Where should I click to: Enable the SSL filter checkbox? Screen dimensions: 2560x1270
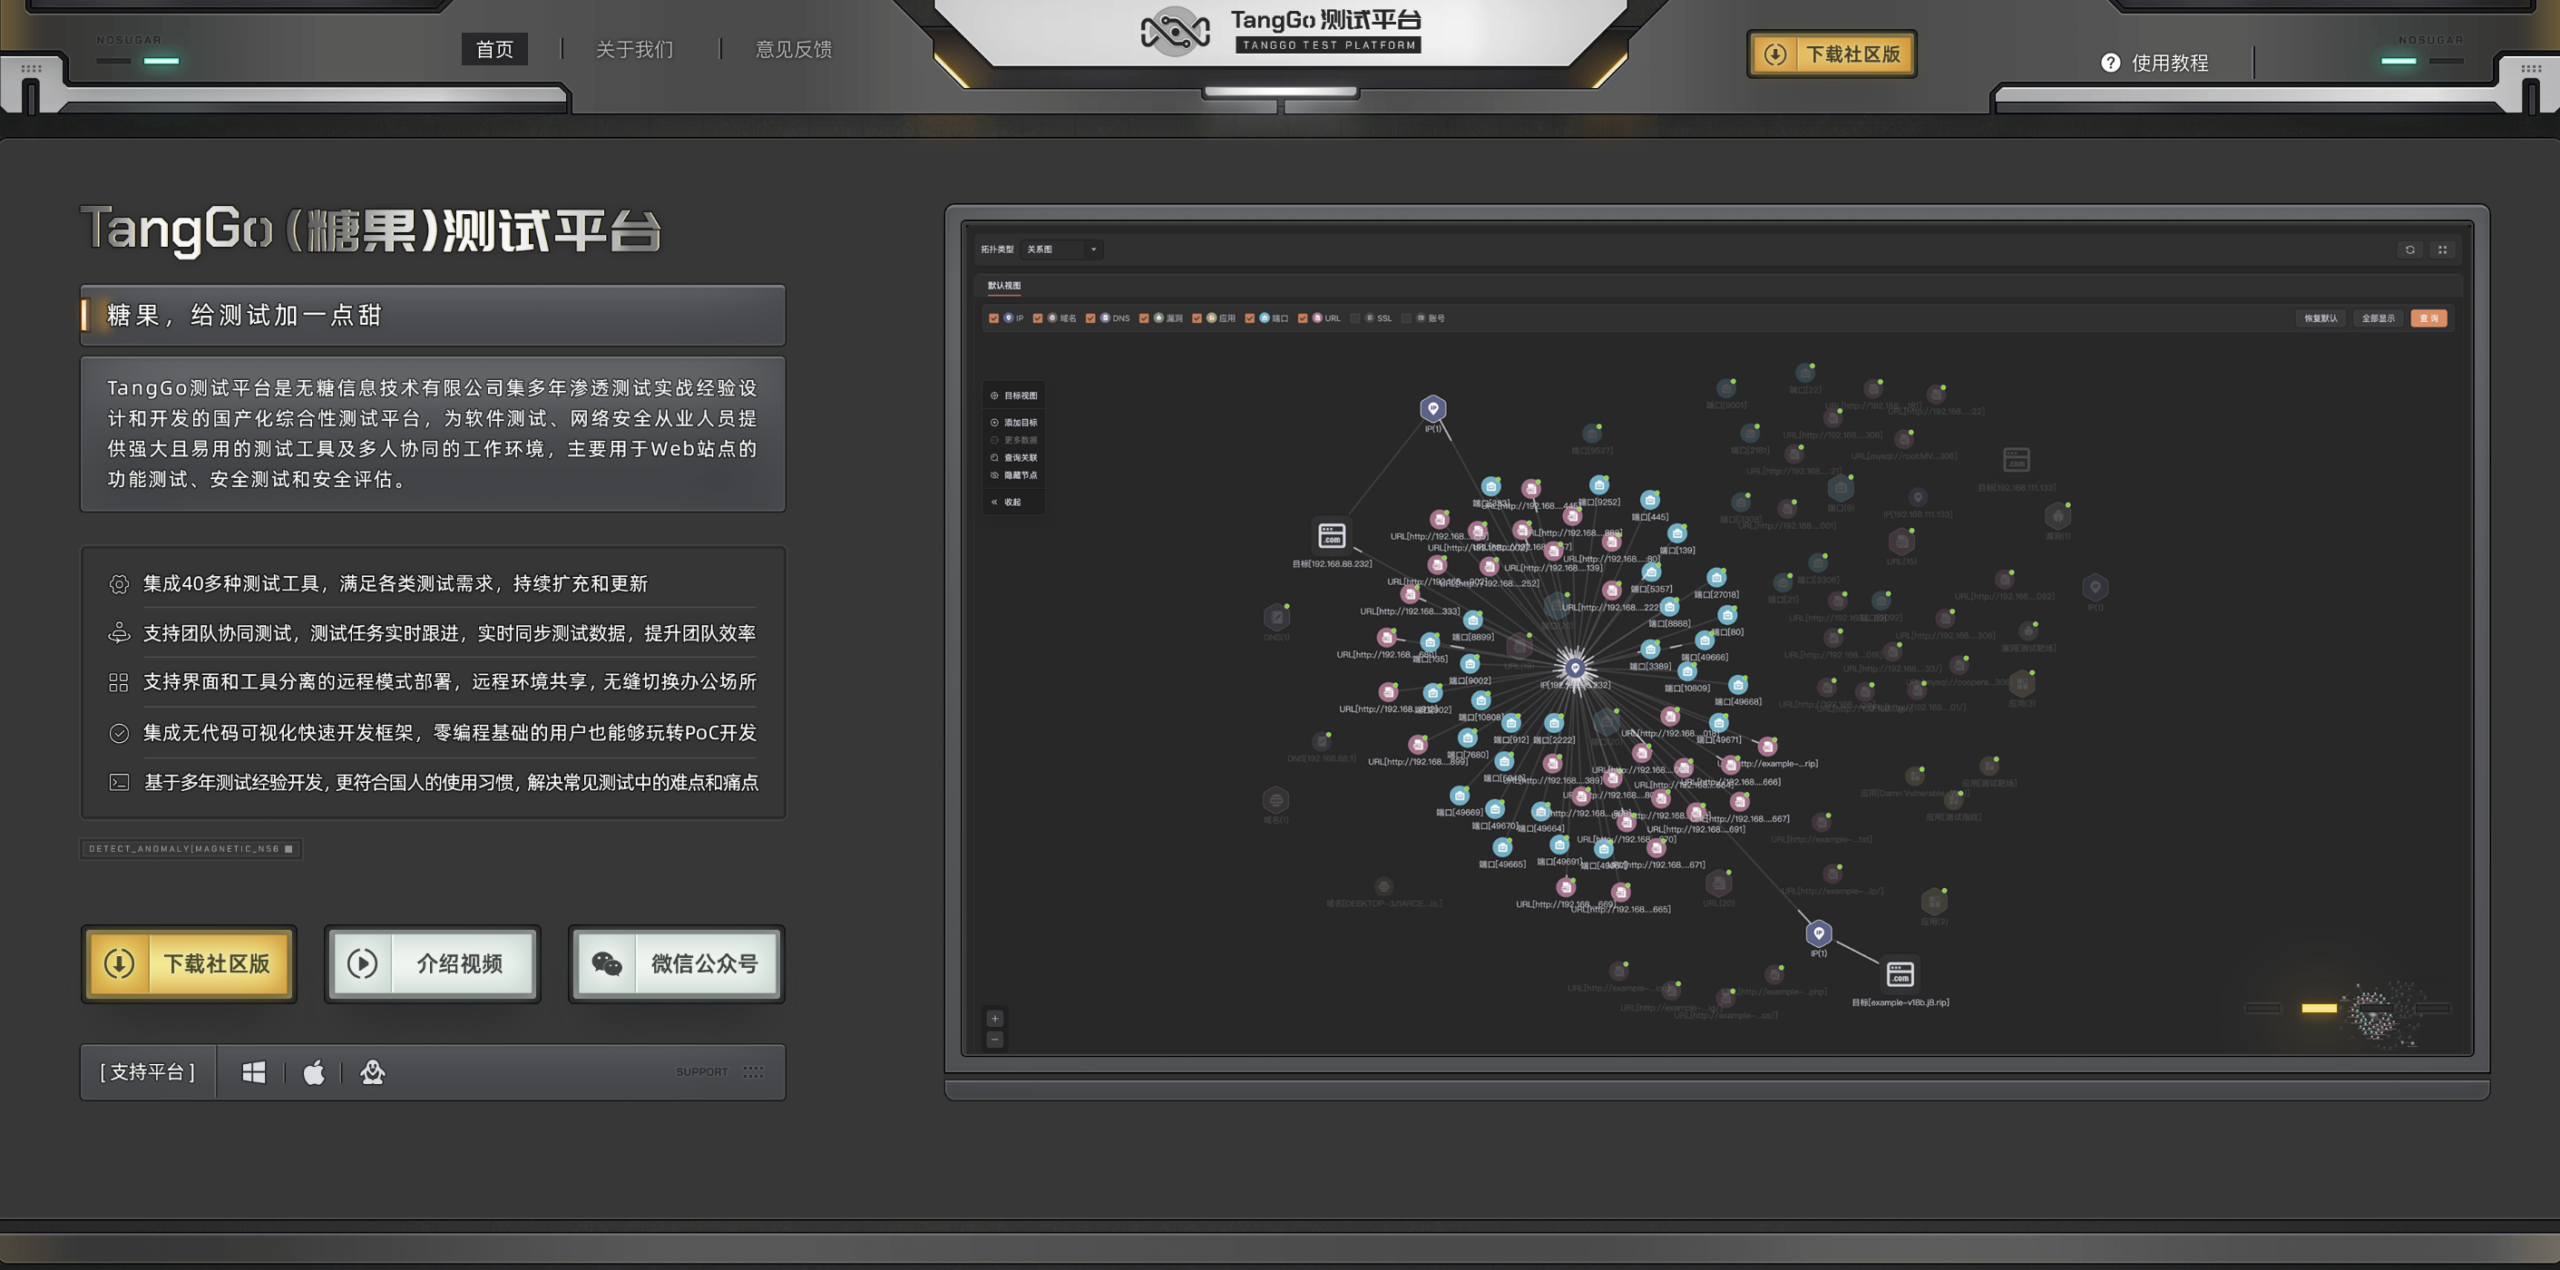(x=1356, y=319)
